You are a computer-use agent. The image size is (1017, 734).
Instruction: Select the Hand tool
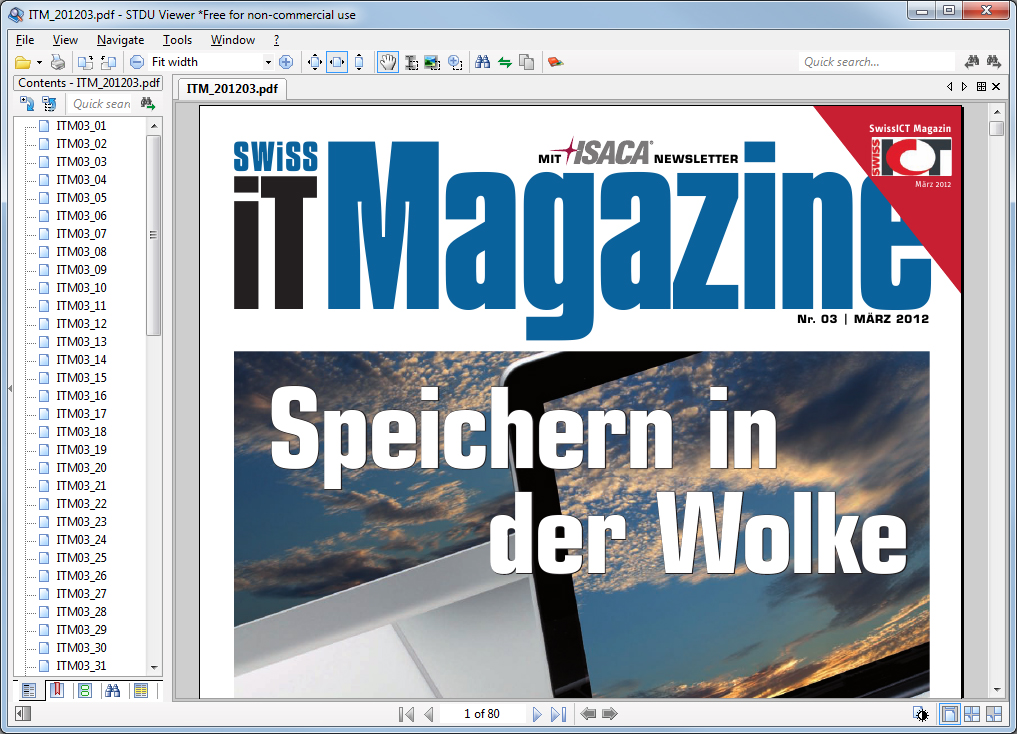pyautogui.click(x=388, y=62)
